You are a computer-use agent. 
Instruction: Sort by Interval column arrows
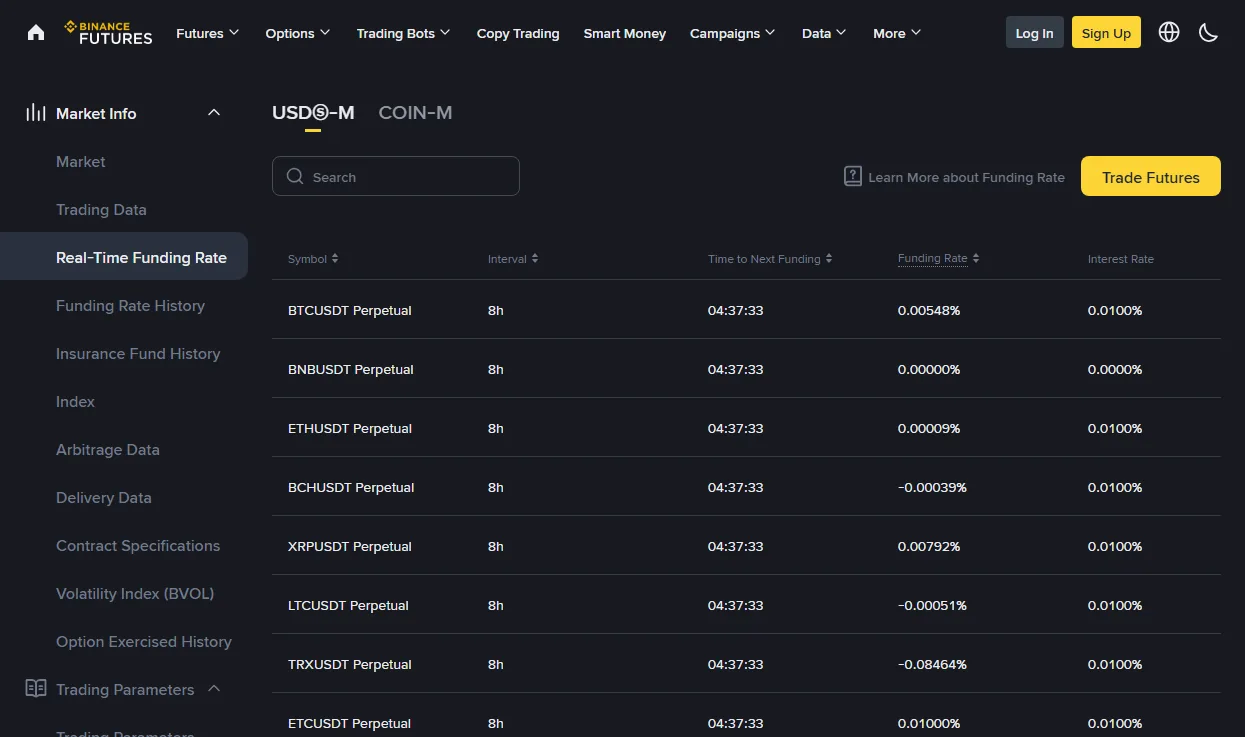pos(535,258)
